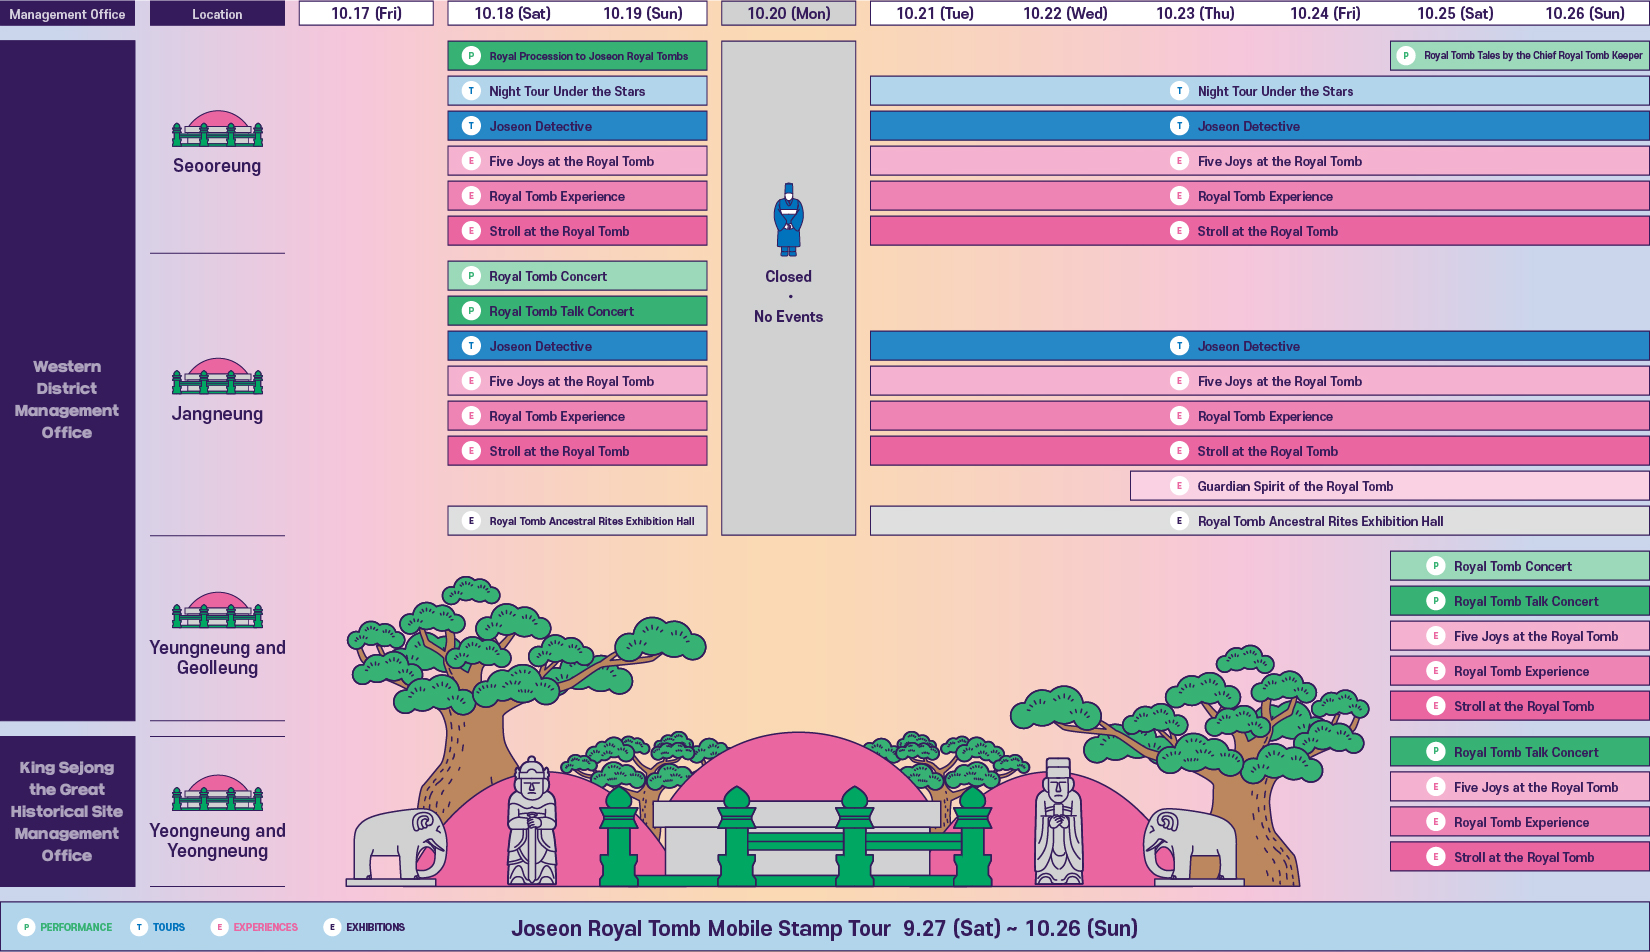Image resolution: width=1650 pixels, height=952 pixels.
Task: Click the blue Tours legend icon
Action: point(139,927)
